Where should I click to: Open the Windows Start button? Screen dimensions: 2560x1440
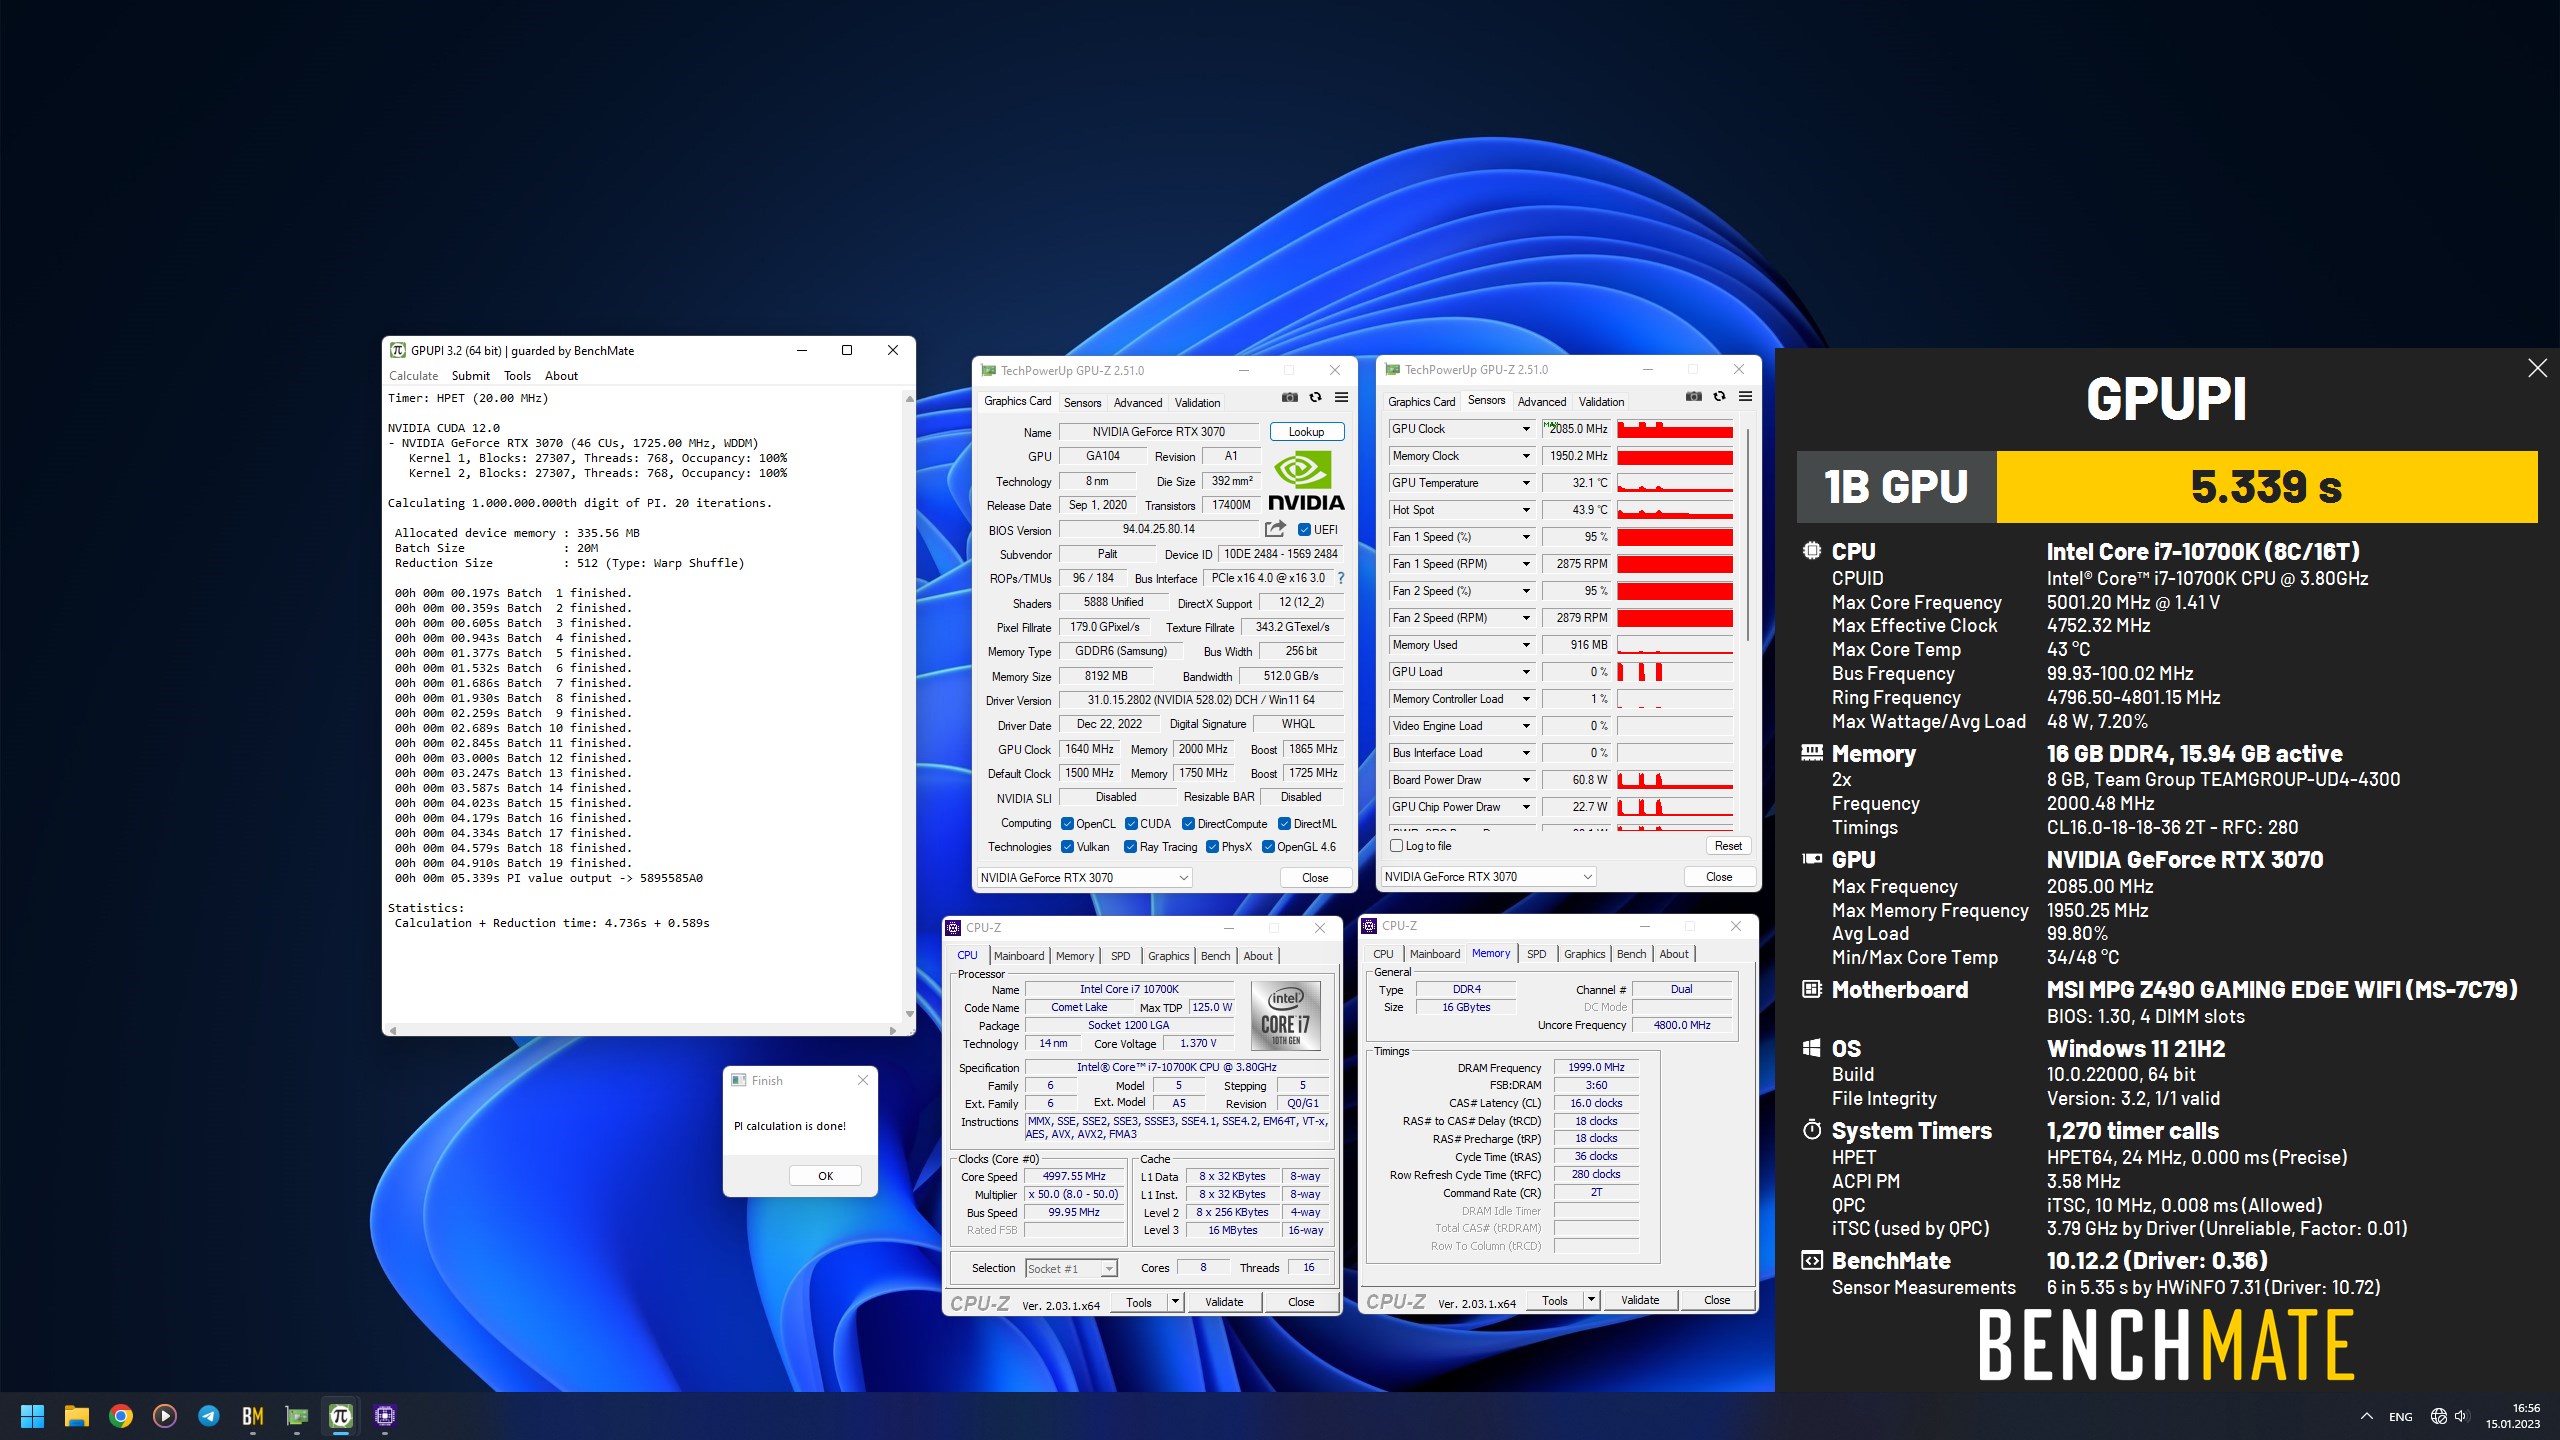click(32, 1416)
